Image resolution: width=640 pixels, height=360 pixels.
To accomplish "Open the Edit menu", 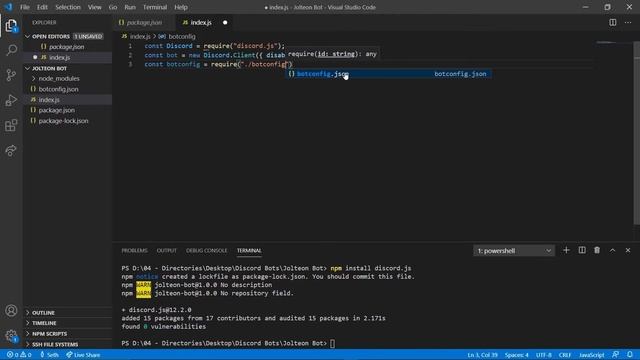I will coord(42,7).
